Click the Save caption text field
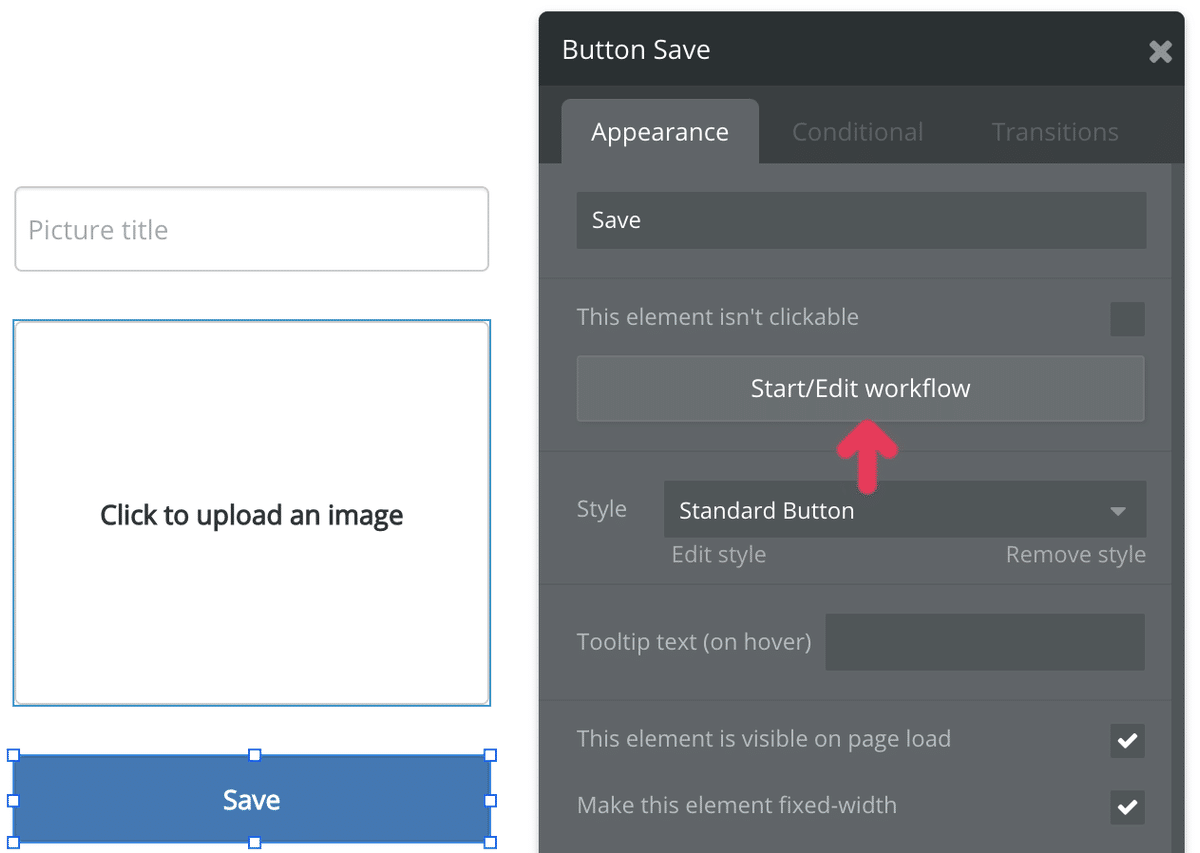The height and width of the screenshot is (853, 1200). [x=861, y=220]
